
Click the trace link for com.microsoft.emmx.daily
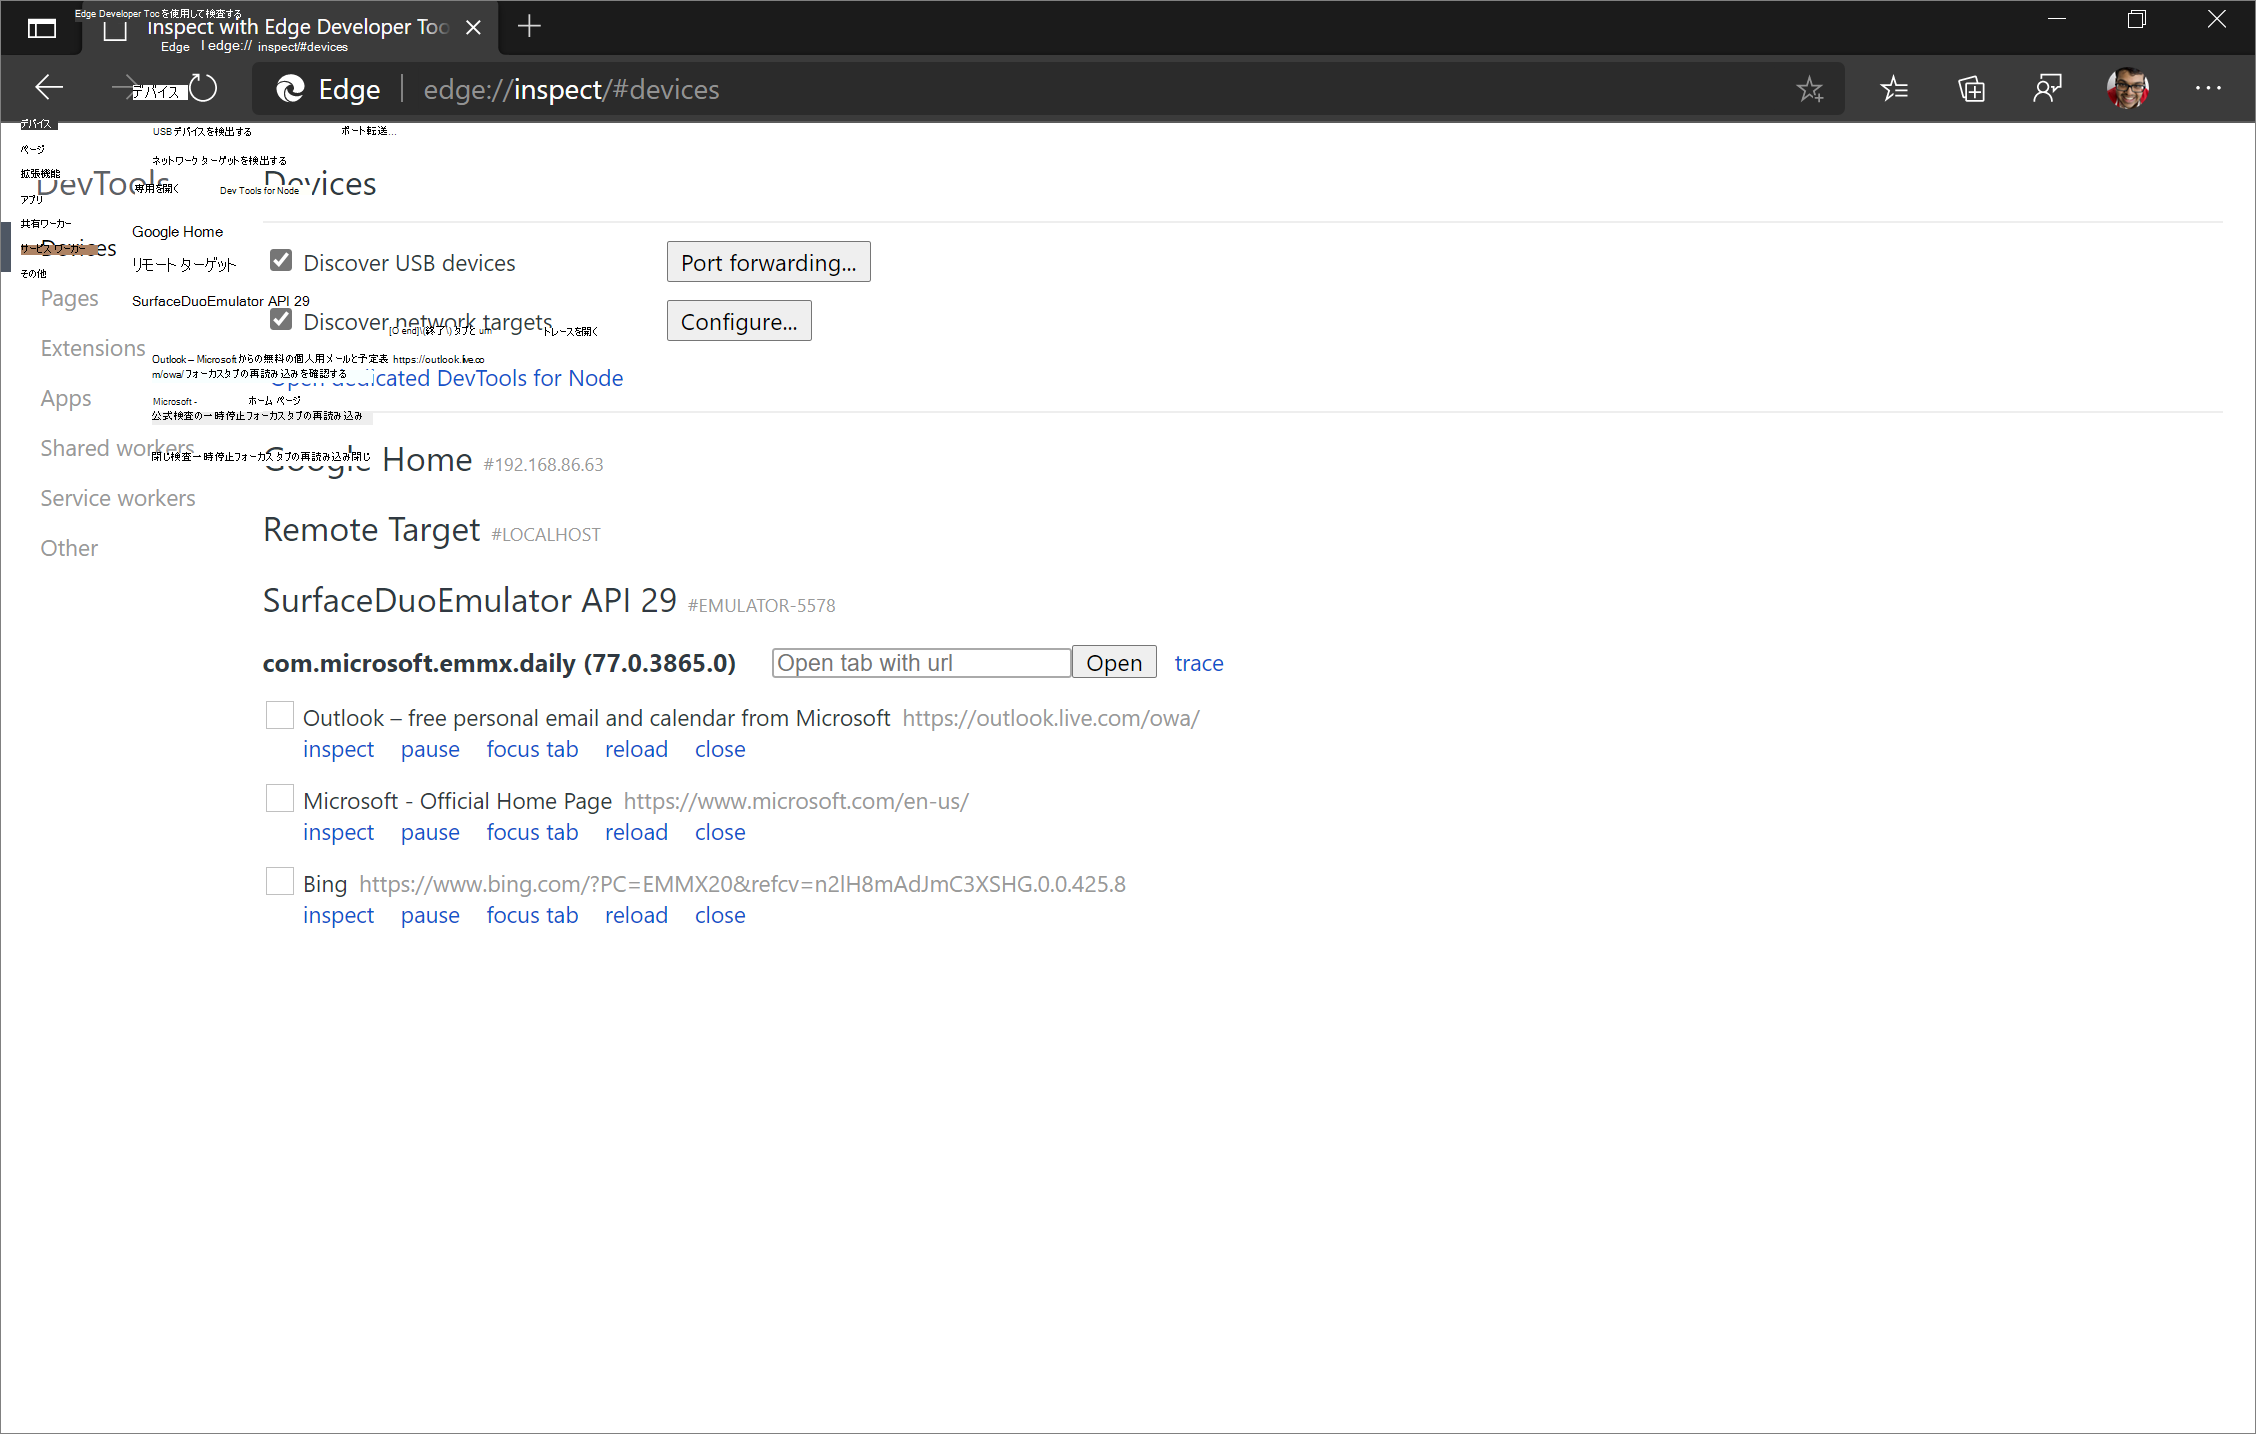coord(1198,662)
